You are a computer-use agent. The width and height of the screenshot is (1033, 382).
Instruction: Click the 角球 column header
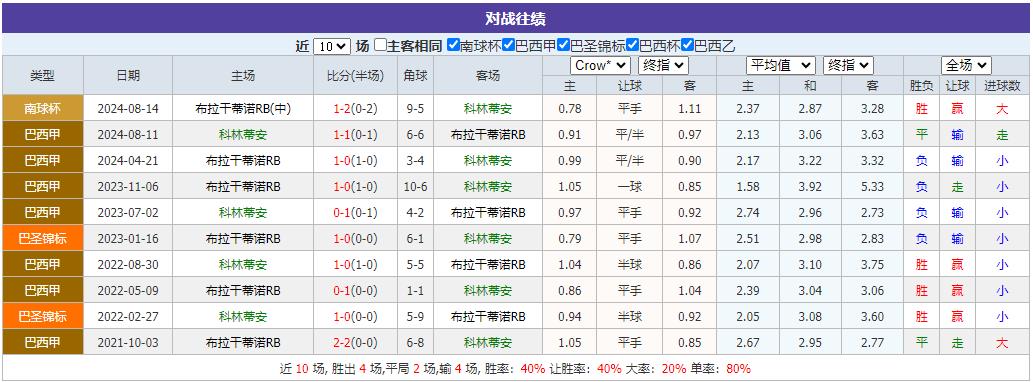click(415, 75)
